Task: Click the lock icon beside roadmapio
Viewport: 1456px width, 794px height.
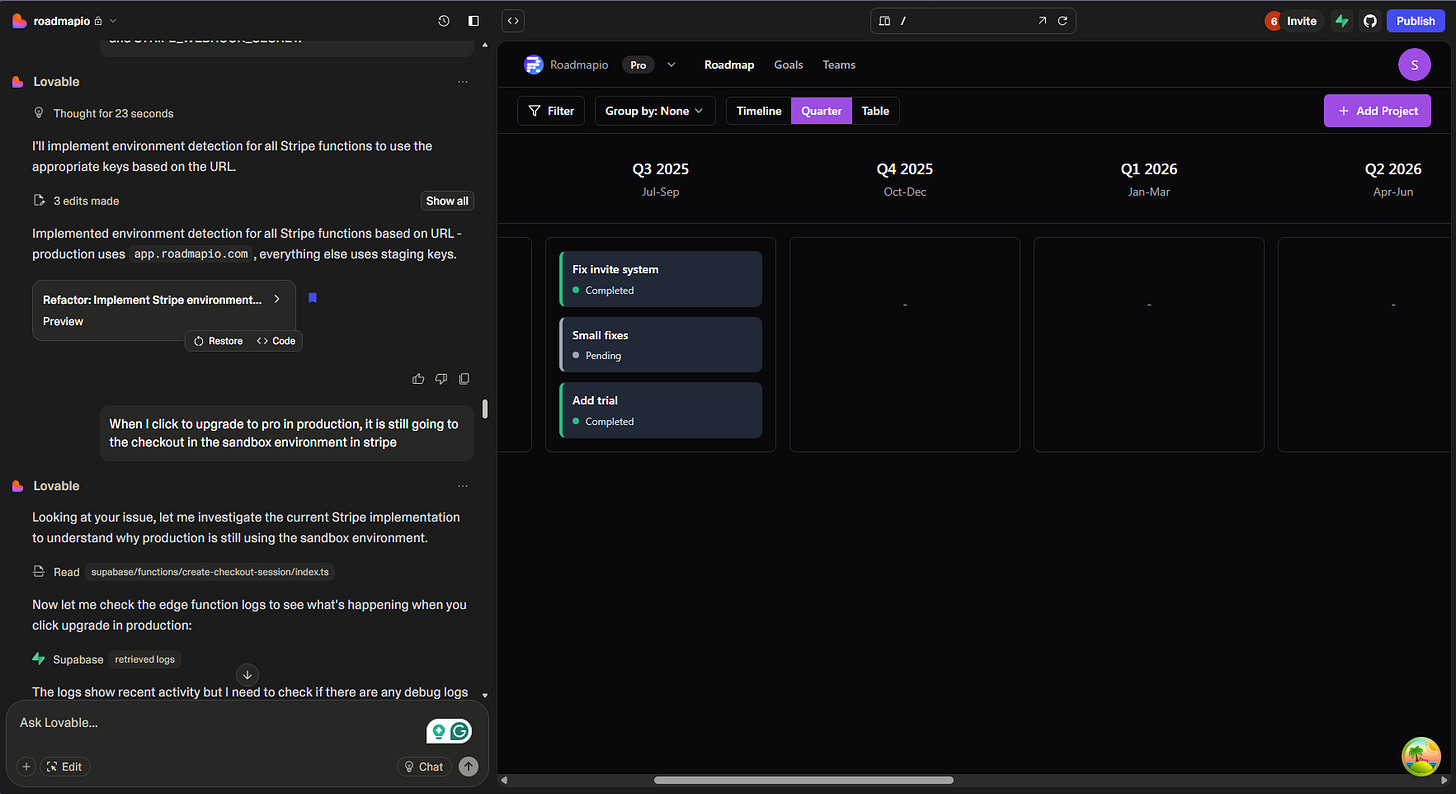Action: click(x=98, y=21)
